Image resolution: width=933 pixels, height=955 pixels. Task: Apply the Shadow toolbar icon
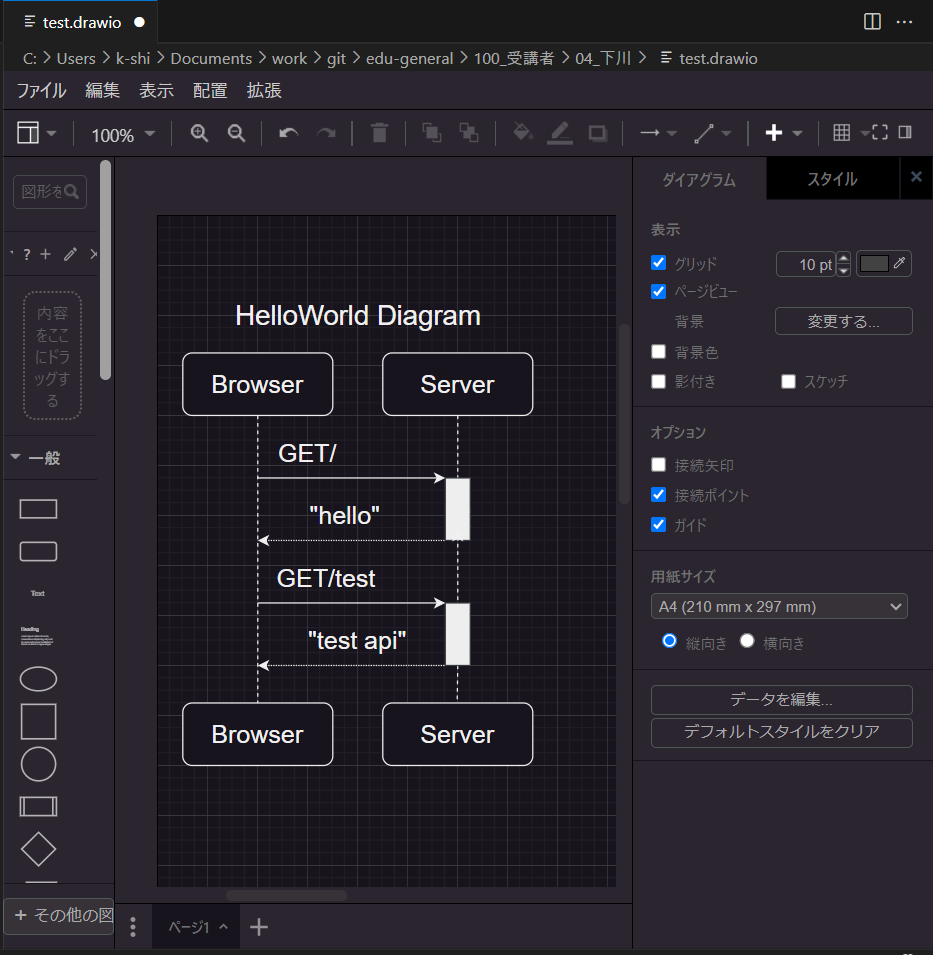[597, 132]
